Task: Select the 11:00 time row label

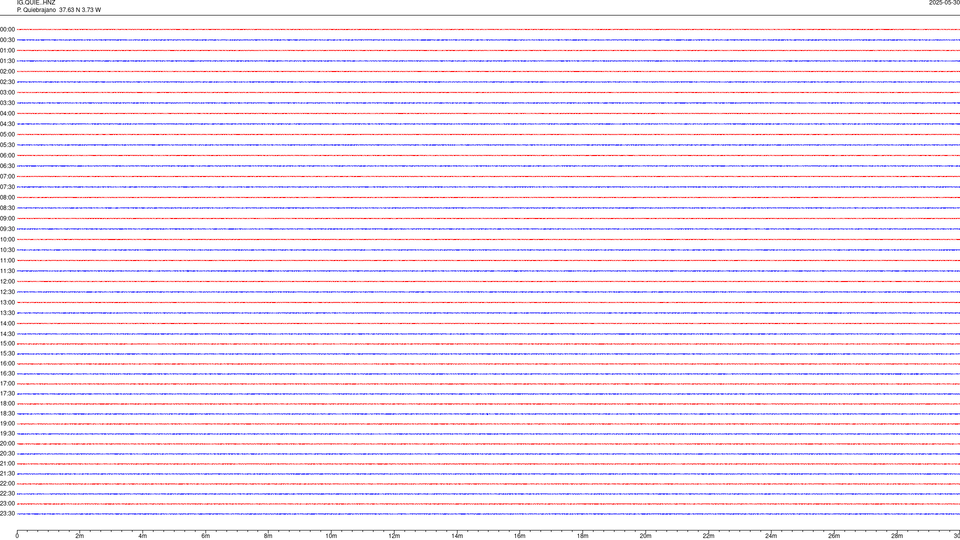Action: 7,260
